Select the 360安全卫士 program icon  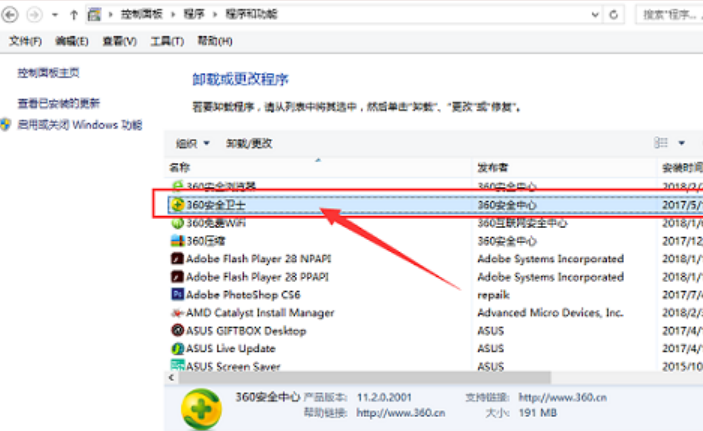coord(177,204)
